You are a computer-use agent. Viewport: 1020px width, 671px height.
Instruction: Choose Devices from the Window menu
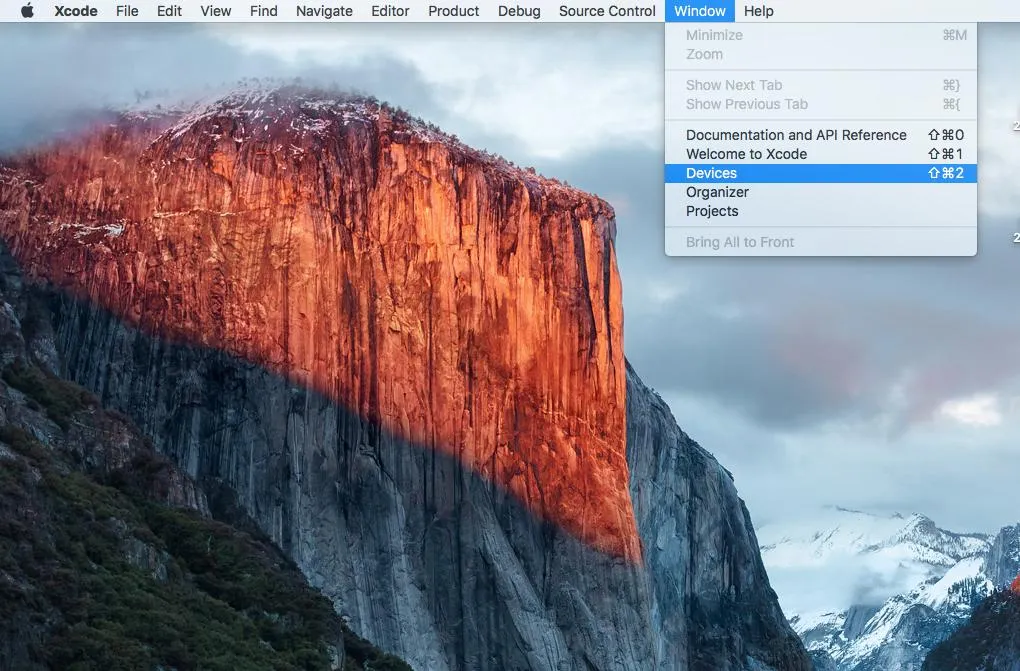point(820,173)
